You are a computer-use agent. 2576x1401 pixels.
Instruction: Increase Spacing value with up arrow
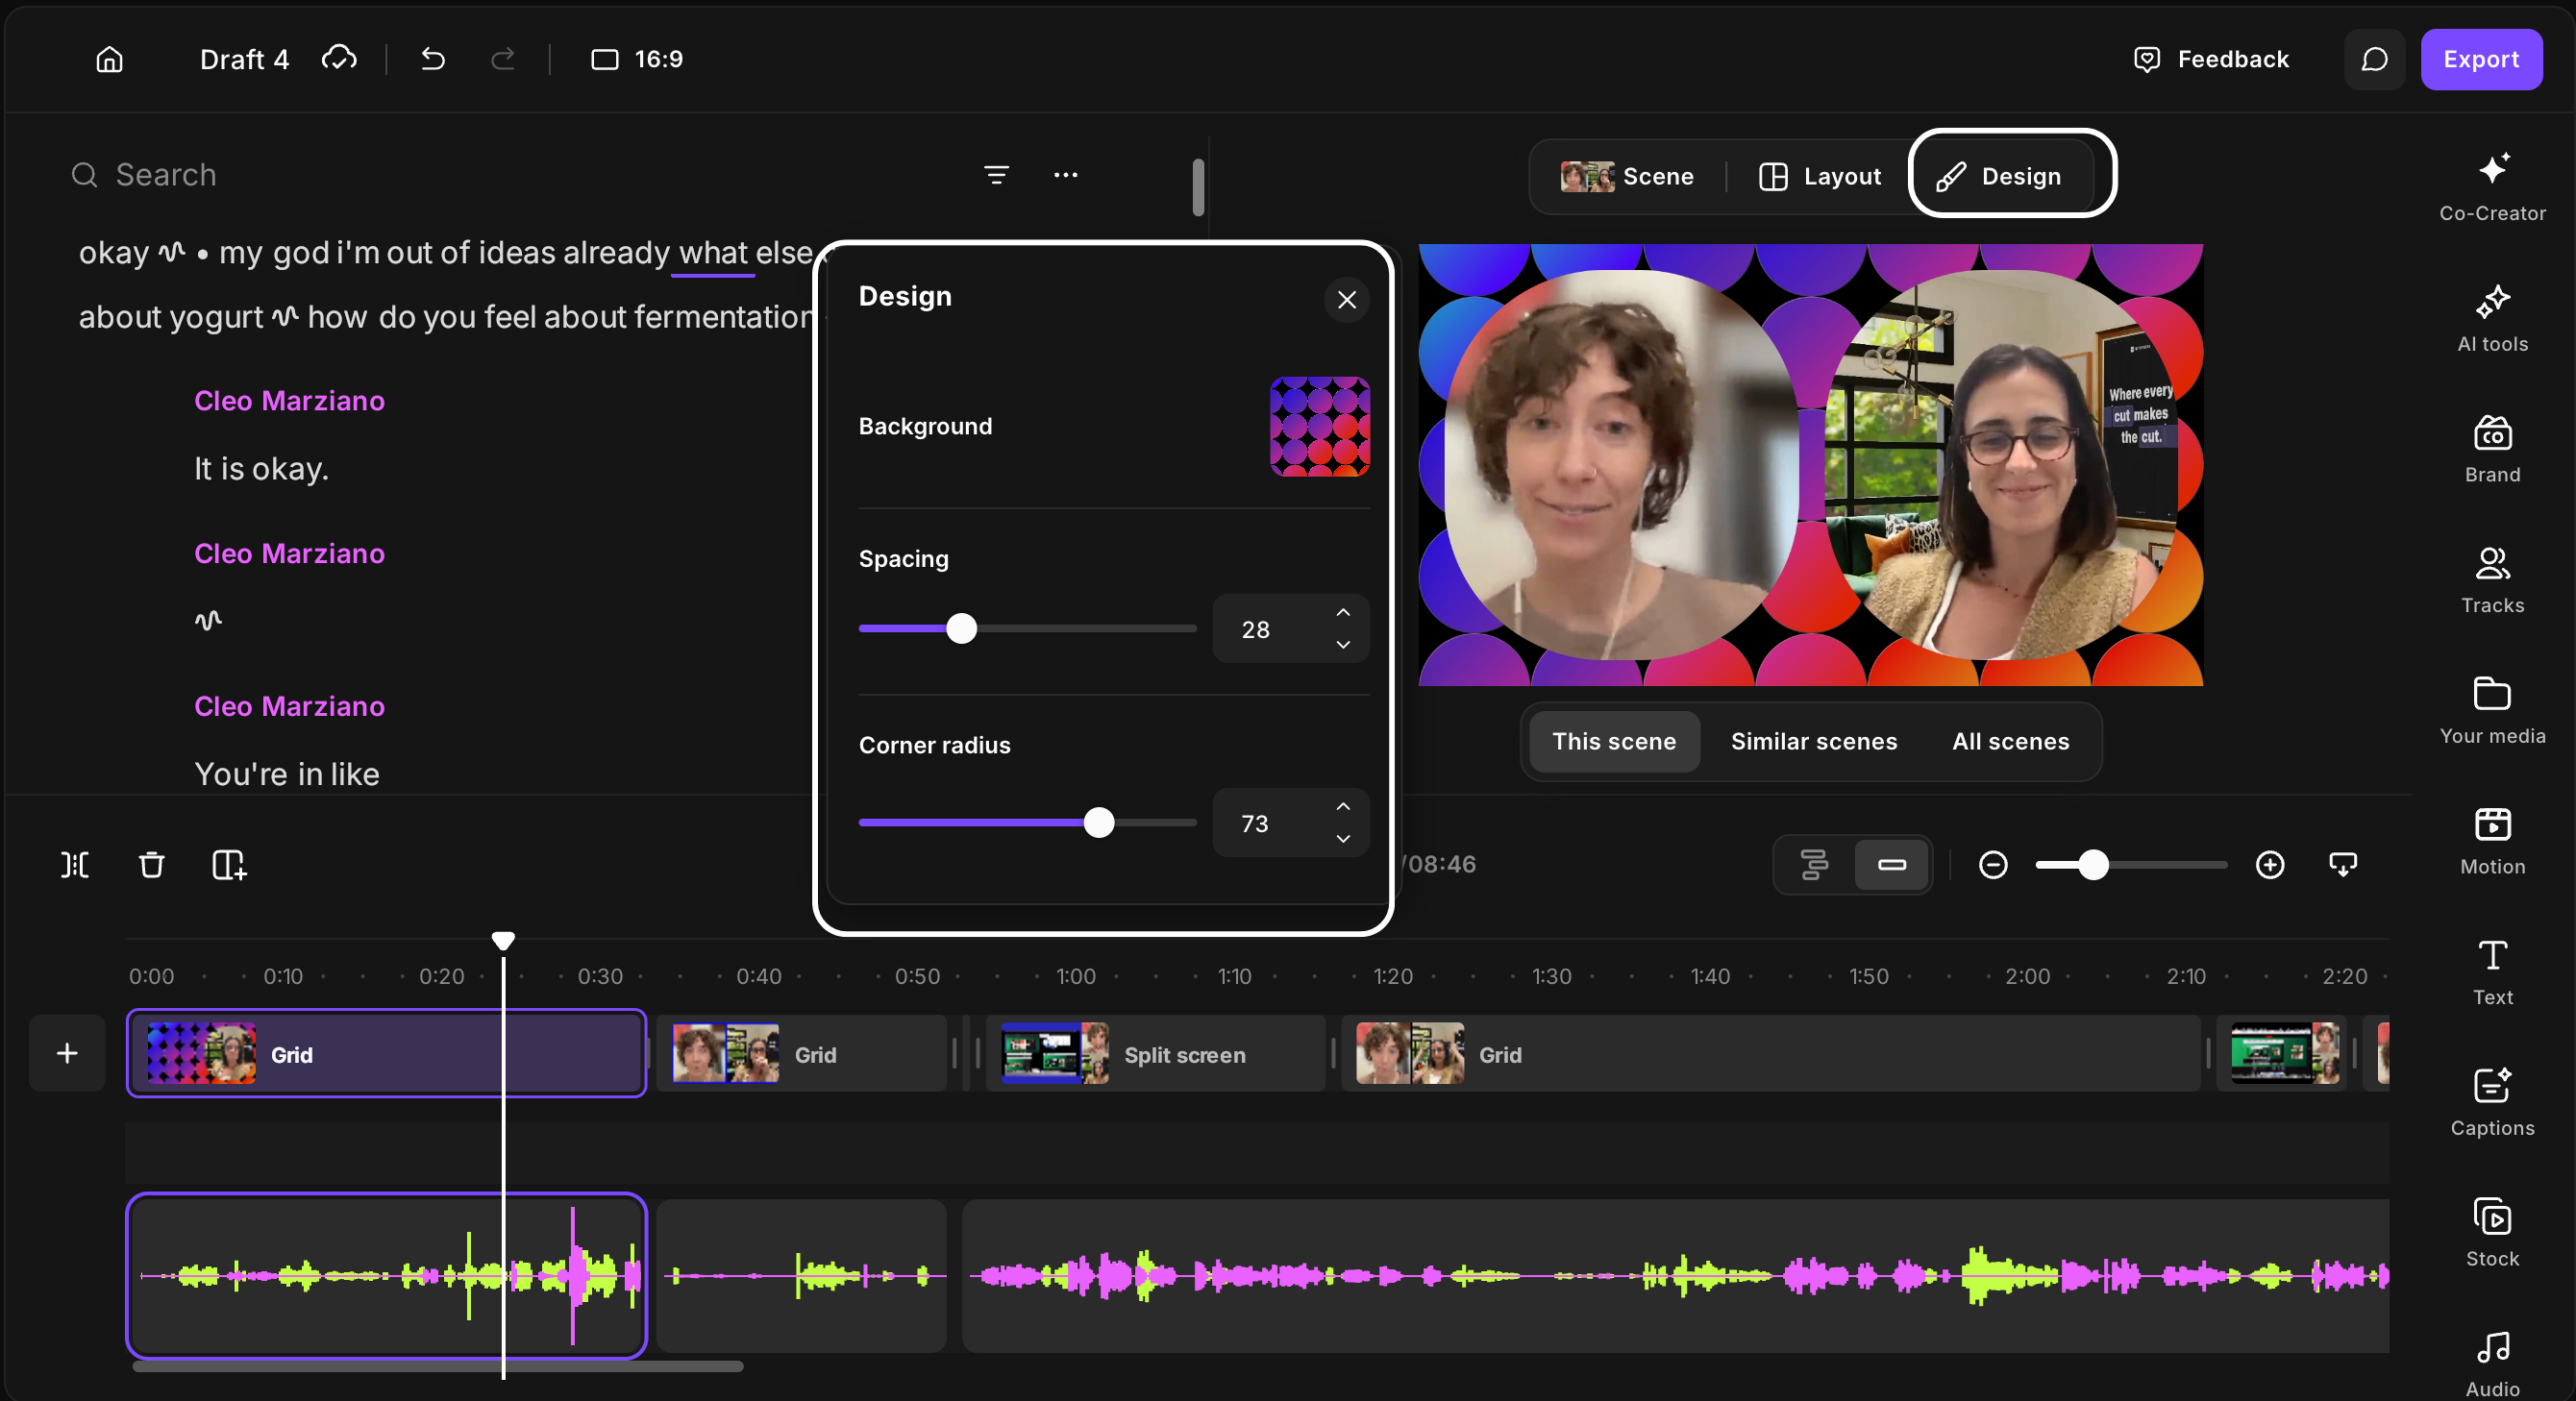[x=1342, y=612]
